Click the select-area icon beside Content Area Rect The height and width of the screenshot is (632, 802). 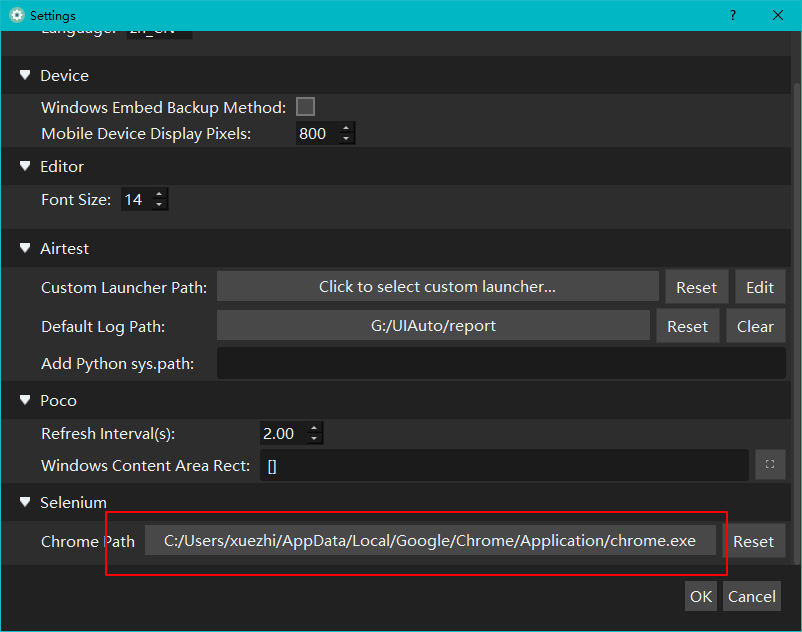click(x=770, y=464)
